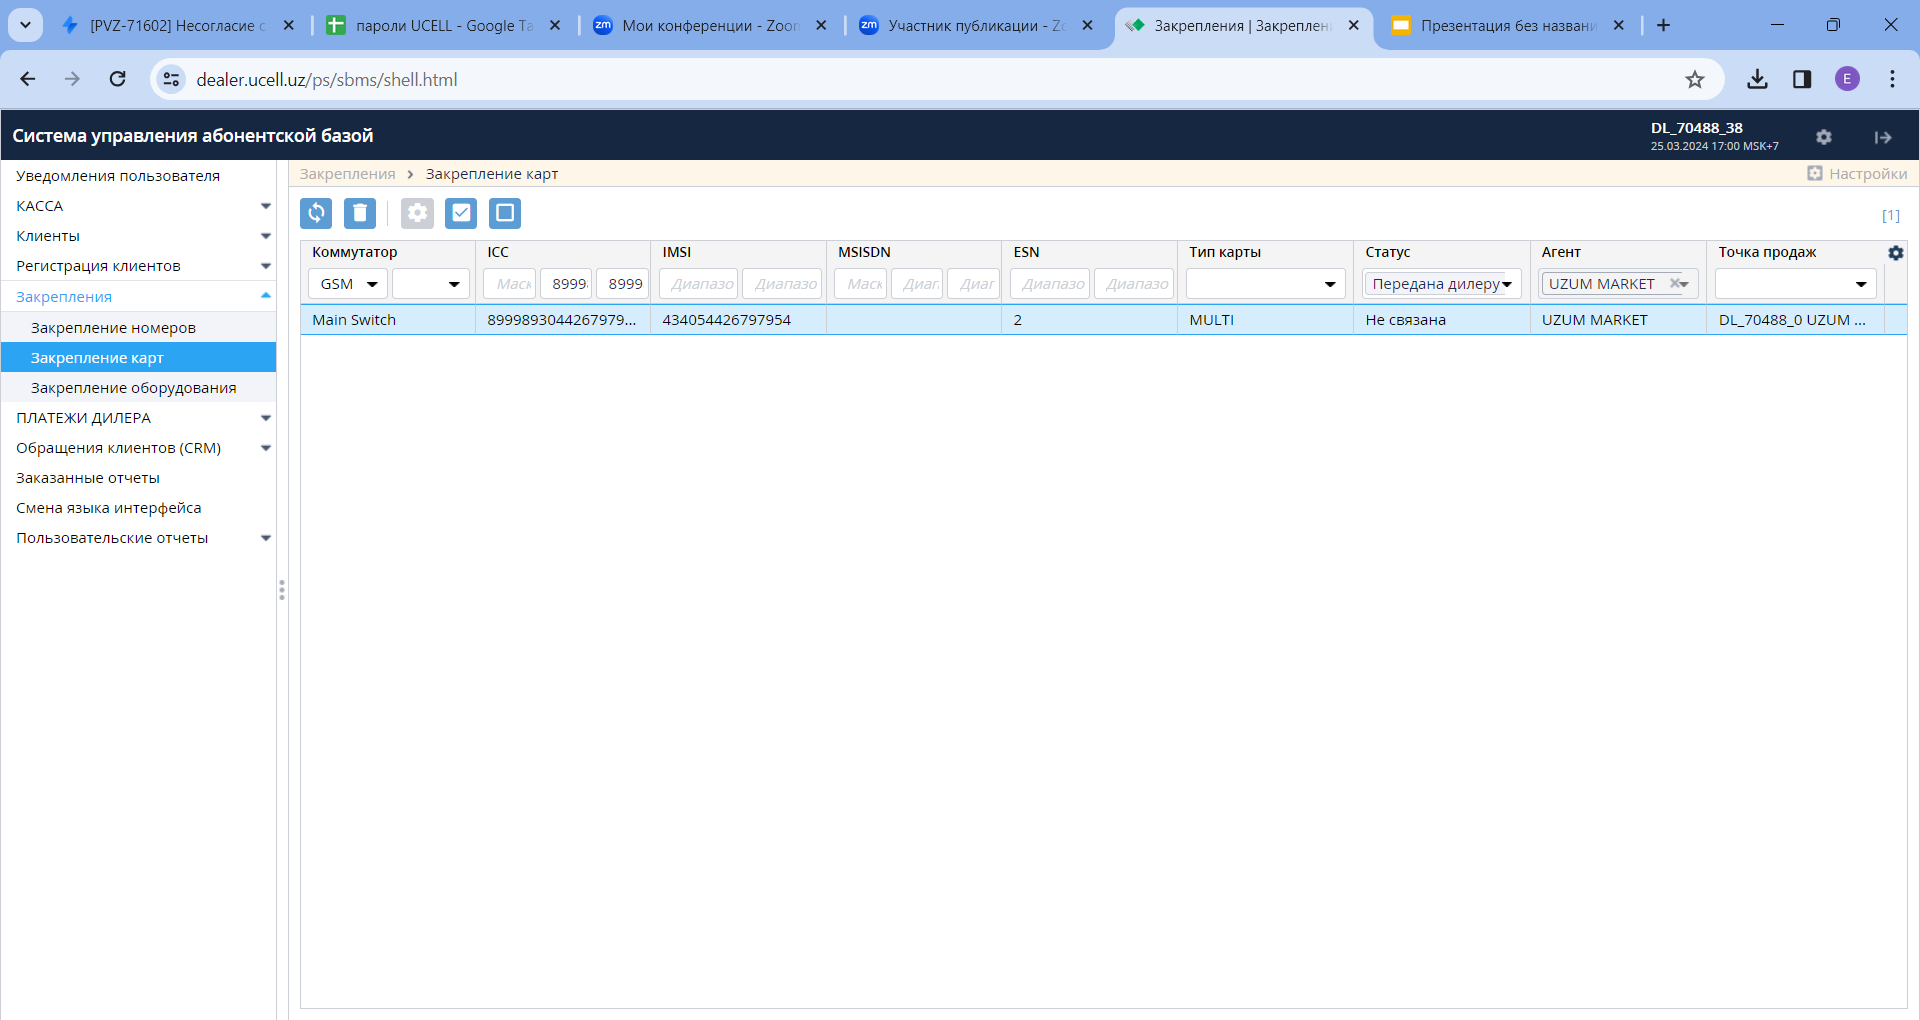Click the [1] record count link
The width and height of the screenshot is (1920, 1020).
[1890, 216]
